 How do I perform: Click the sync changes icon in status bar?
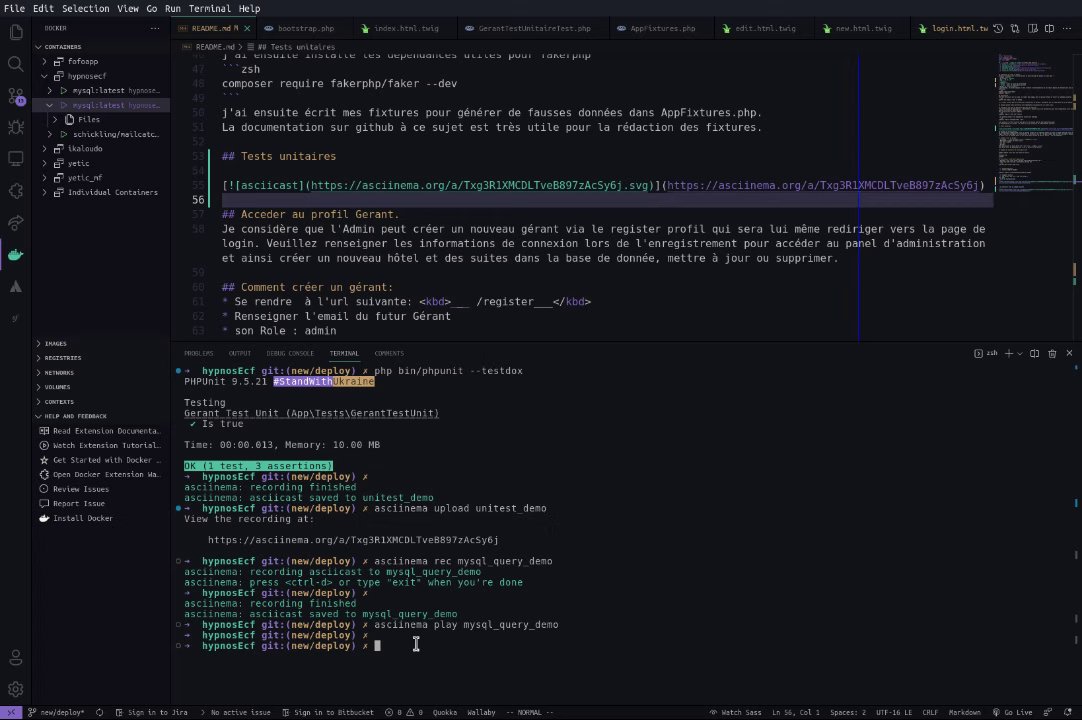99,712
